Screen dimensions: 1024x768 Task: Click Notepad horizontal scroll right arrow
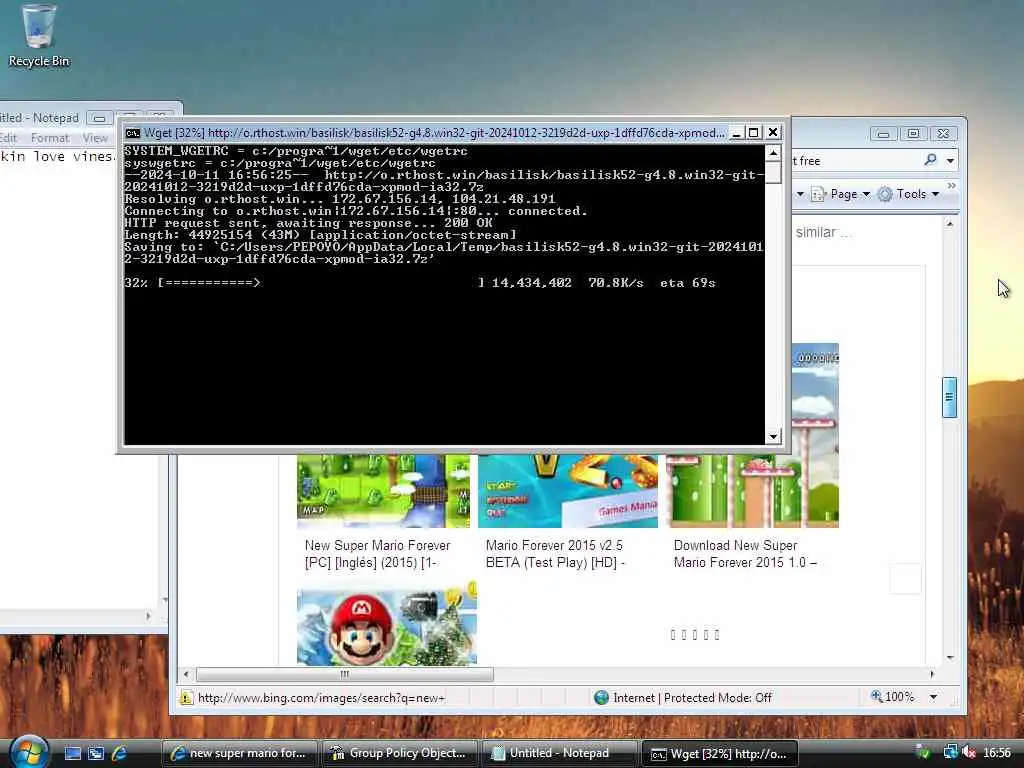(148, 615)
